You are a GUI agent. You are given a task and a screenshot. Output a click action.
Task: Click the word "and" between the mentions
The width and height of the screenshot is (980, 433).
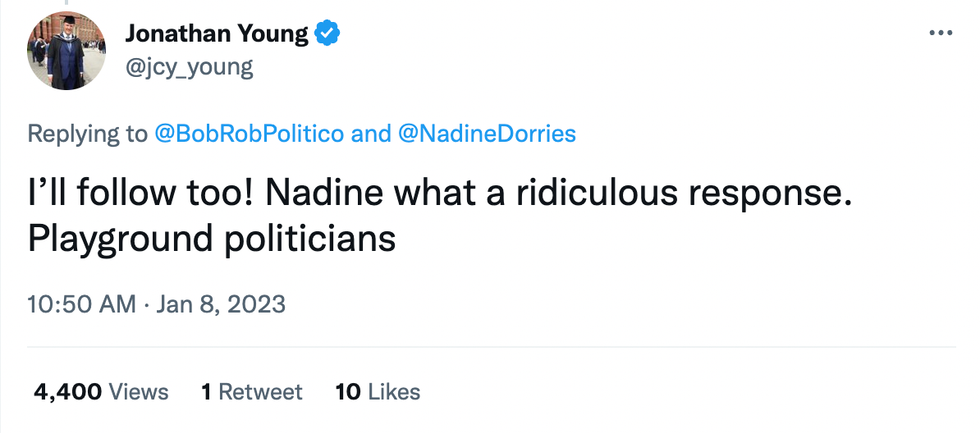371,134
